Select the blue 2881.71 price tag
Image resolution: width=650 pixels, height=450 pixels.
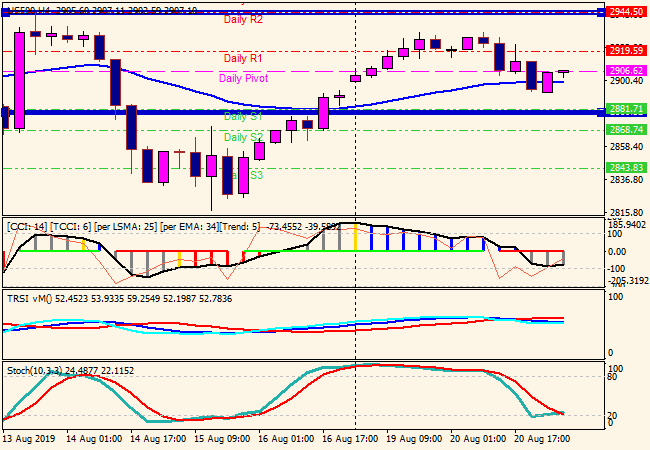coord(626,108)
